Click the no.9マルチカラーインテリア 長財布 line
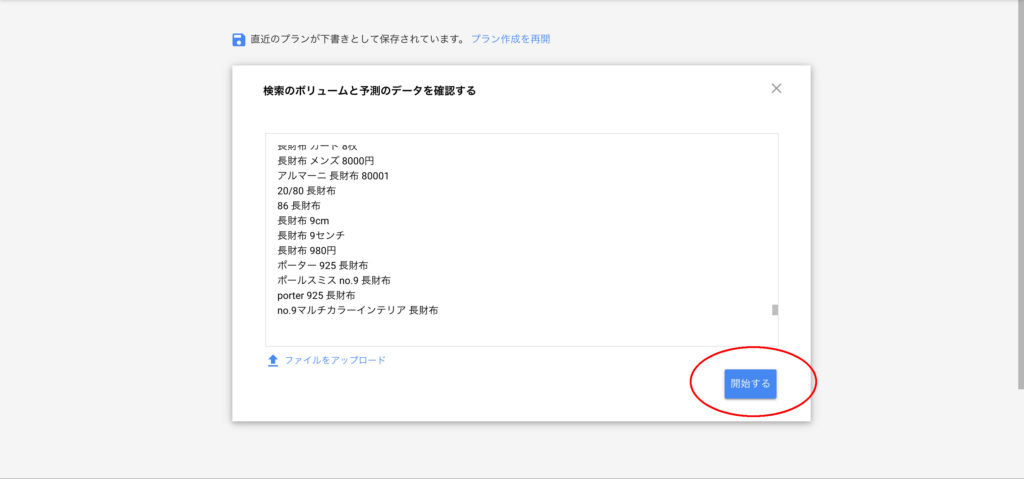1024x479 pixels. pos(357,311)
